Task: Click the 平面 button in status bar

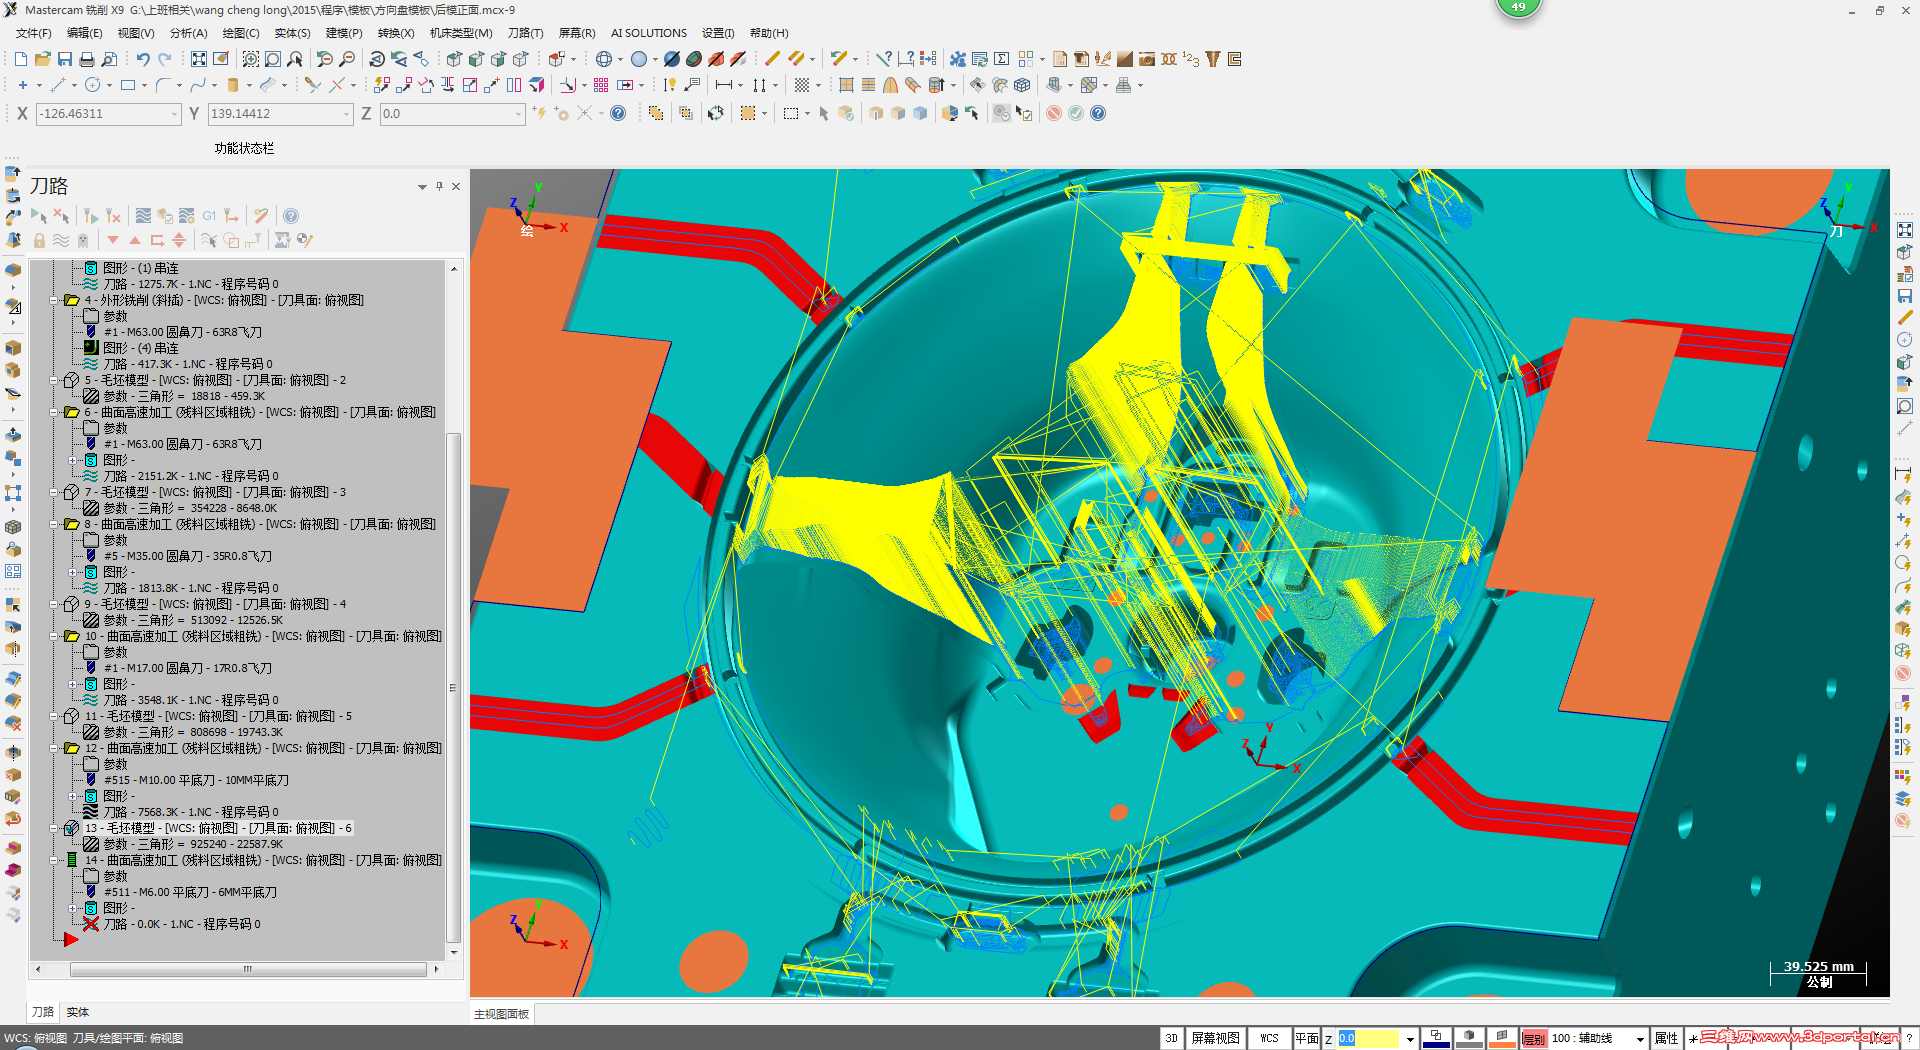Action: click(x=1307, y=1038)
